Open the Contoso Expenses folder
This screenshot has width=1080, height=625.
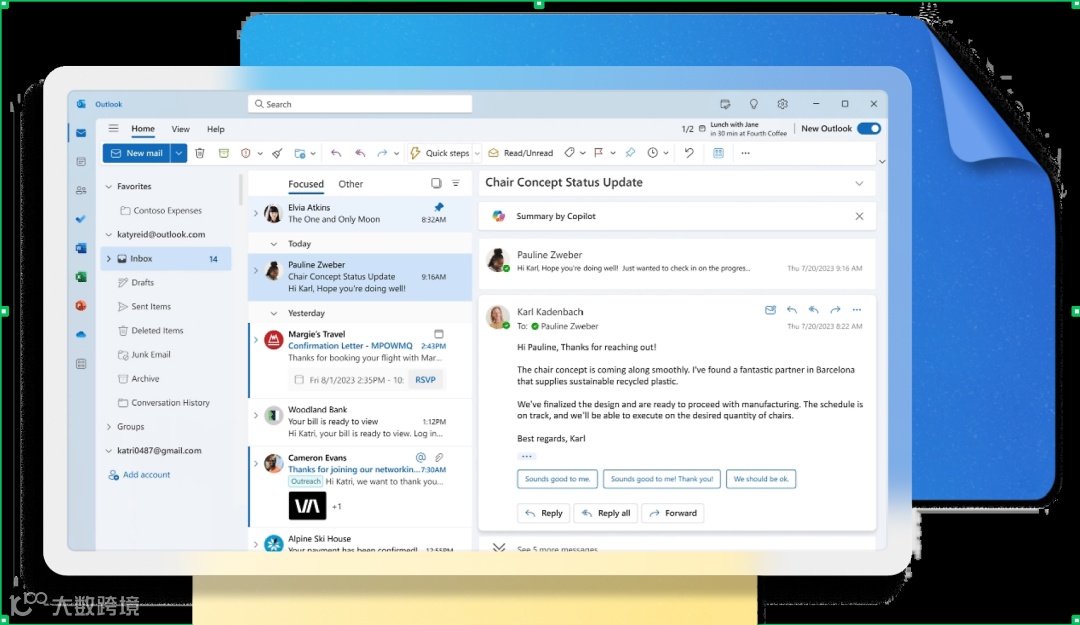[161, 211]
